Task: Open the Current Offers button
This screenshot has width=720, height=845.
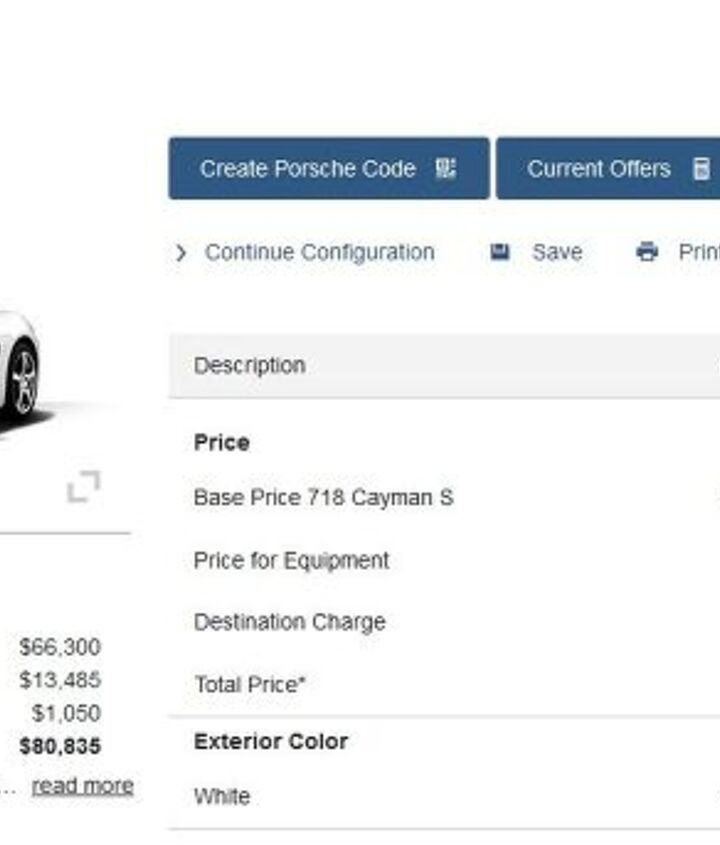Action: [599, 168]
